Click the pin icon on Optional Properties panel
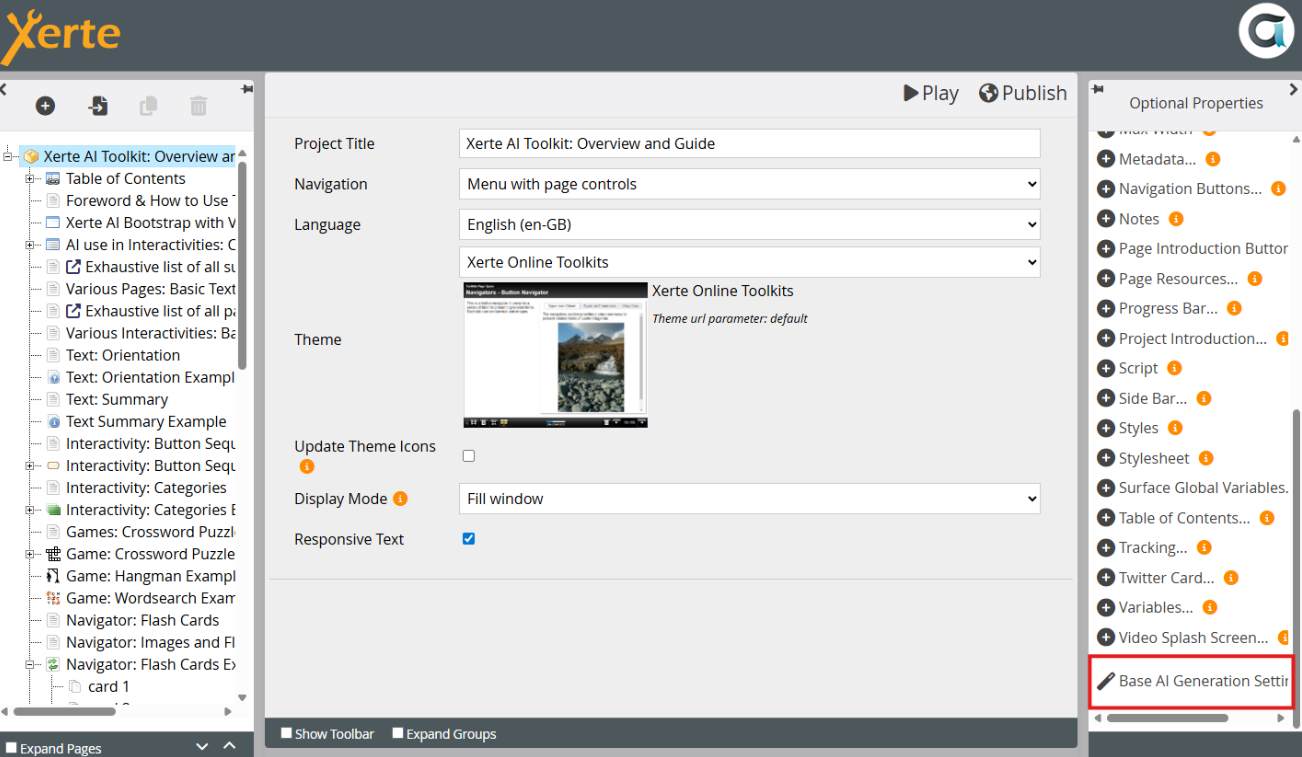The width and height of the screenshot is (1302, 757). 1097,90
